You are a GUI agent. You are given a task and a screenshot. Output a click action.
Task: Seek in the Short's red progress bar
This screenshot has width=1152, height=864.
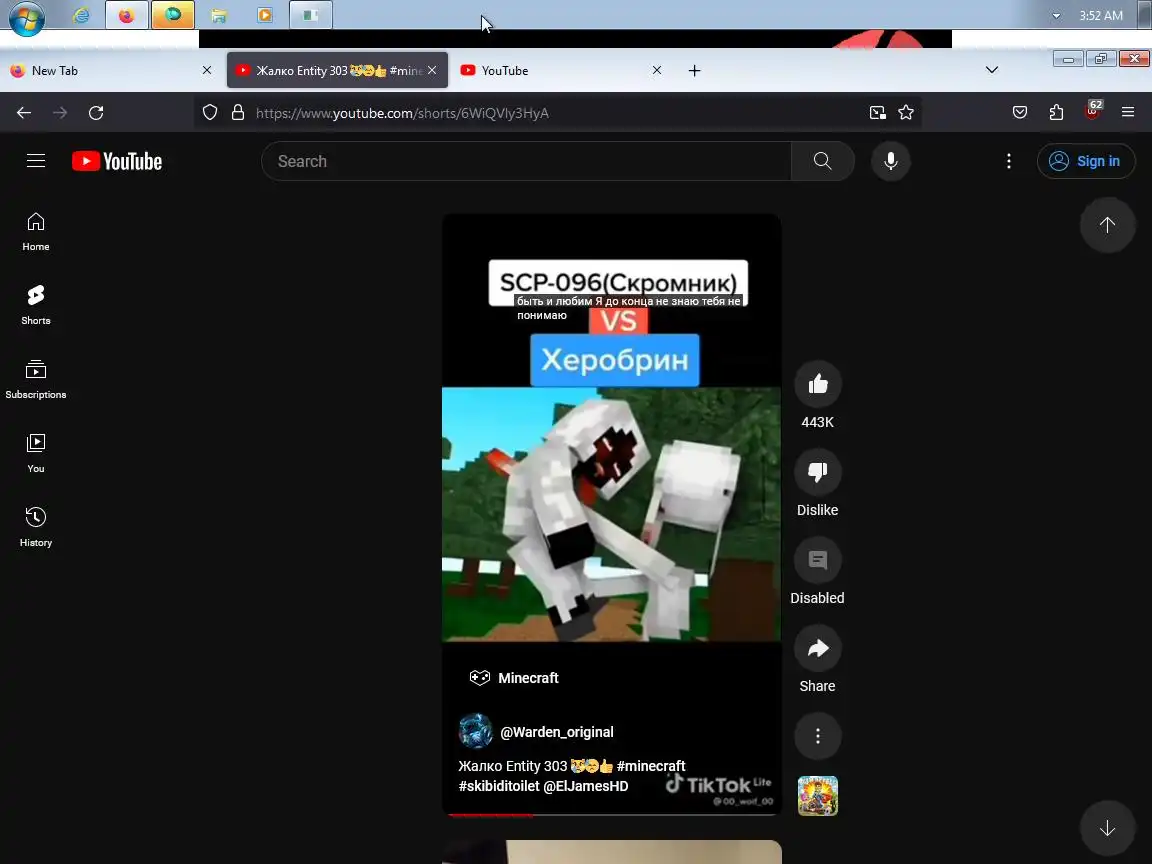611,814
